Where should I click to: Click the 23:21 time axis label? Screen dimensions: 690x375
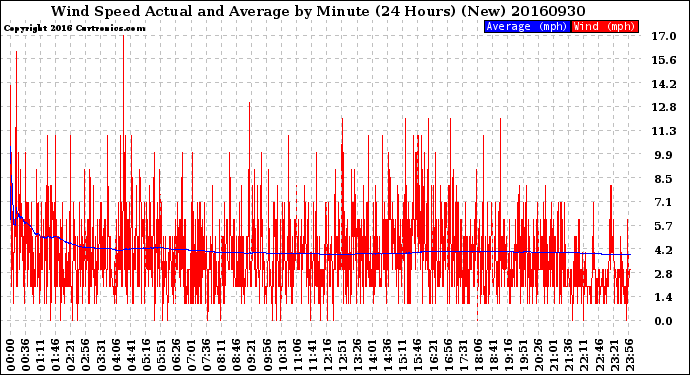tap(613, 355)
